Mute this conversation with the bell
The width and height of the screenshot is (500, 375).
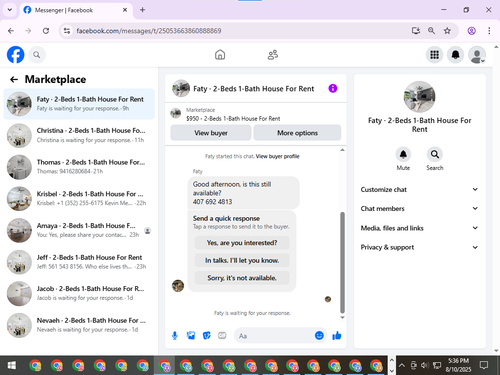403,154
